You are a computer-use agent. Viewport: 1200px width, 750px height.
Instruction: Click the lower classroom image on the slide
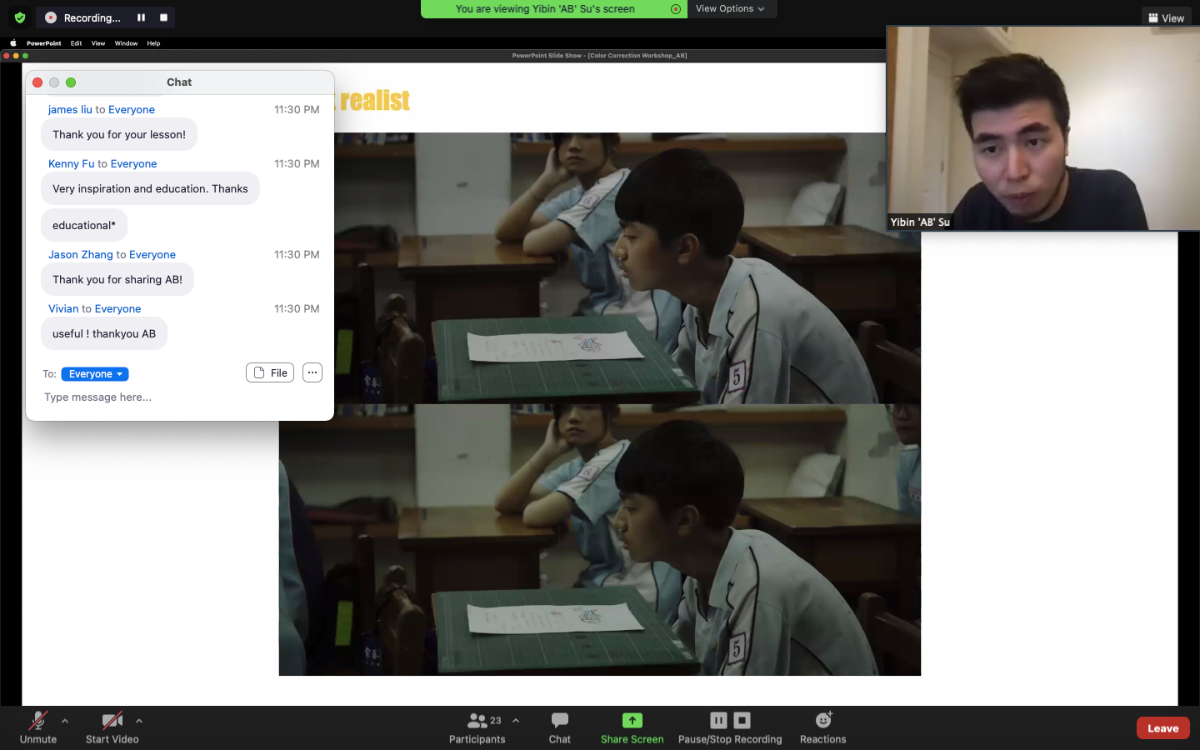tap(600, 540)
